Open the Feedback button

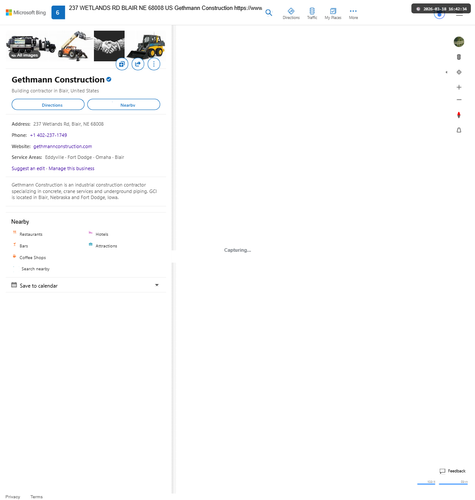pos(452,471)
